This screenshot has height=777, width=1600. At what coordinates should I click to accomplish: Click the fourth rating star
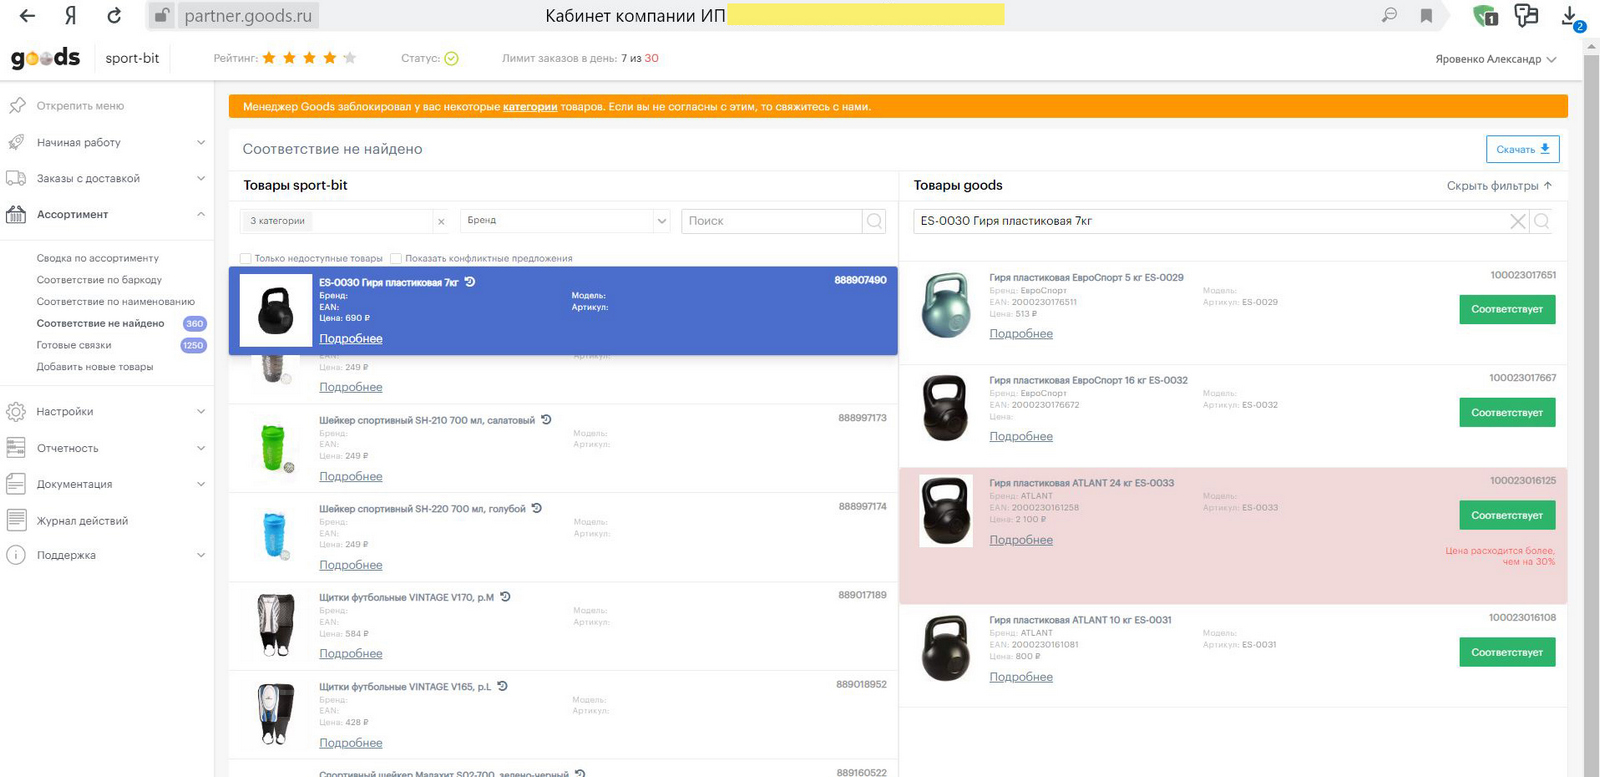coord(330,58)
